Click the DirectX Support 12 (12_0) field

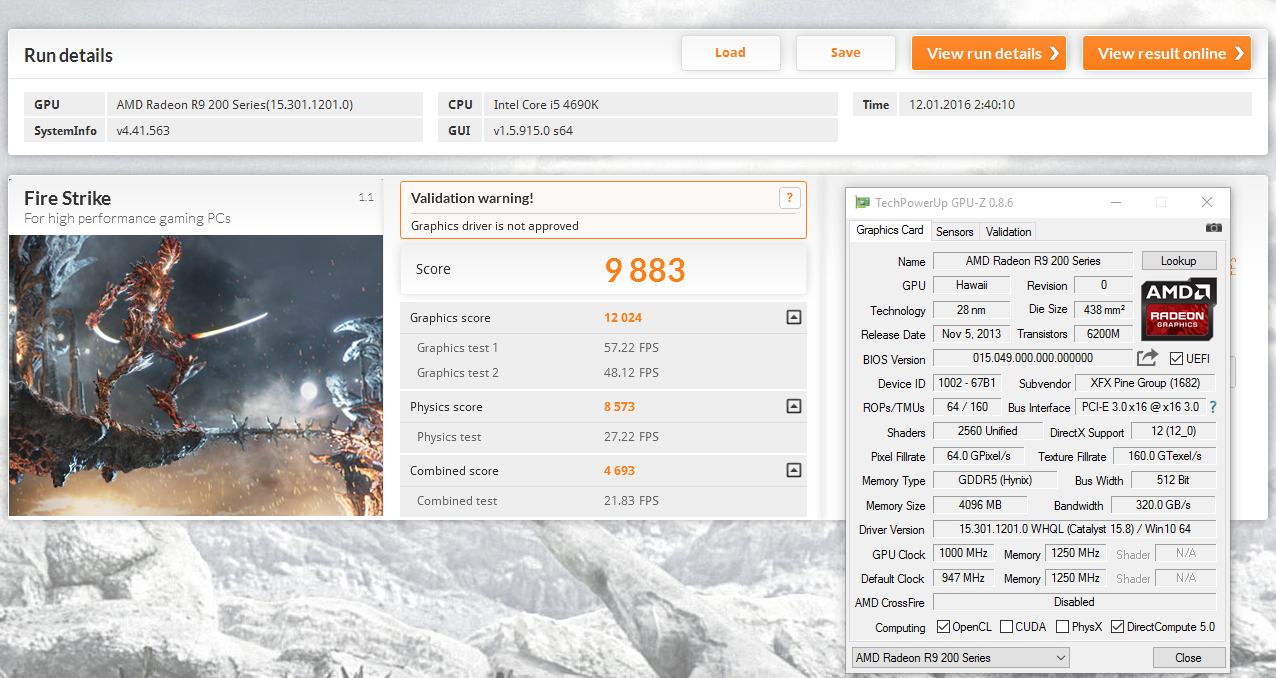(x=1174, y=431)
